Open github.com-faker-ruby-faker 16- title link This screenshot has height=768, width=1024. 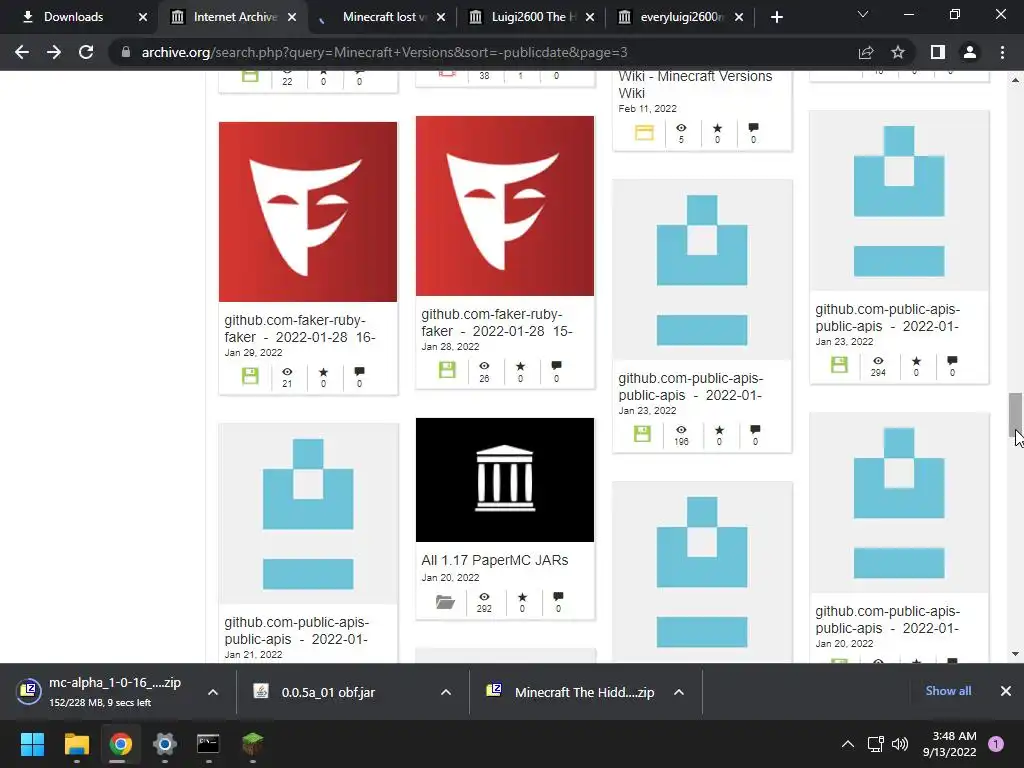[x=300, y=328]
